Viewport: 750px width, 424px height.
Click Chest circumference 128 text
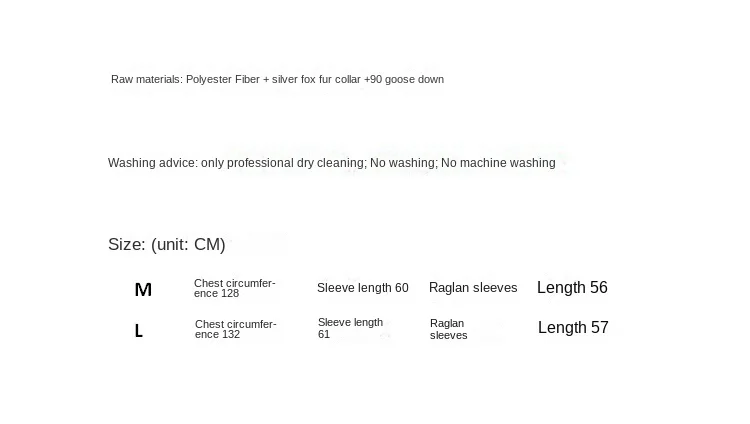pyautogui.click(x=234, y=288)
